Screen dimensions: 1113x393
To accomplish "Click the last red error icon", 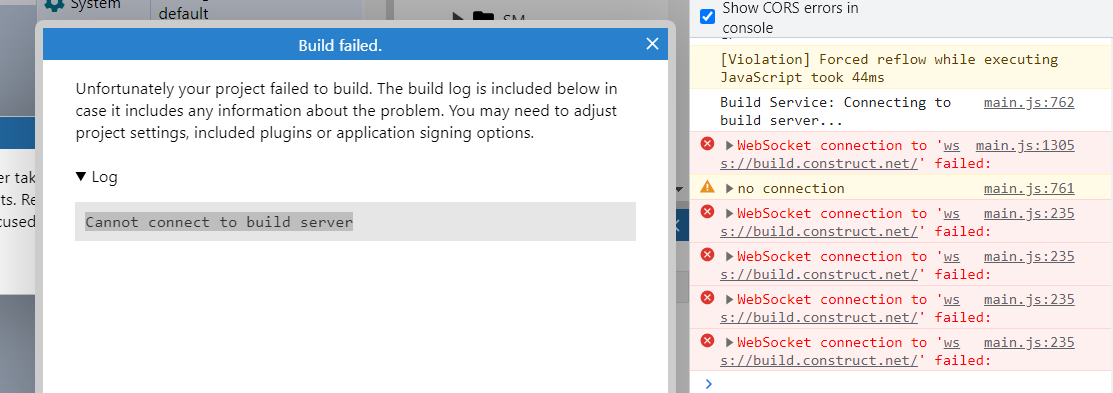I will coord(707,341).
